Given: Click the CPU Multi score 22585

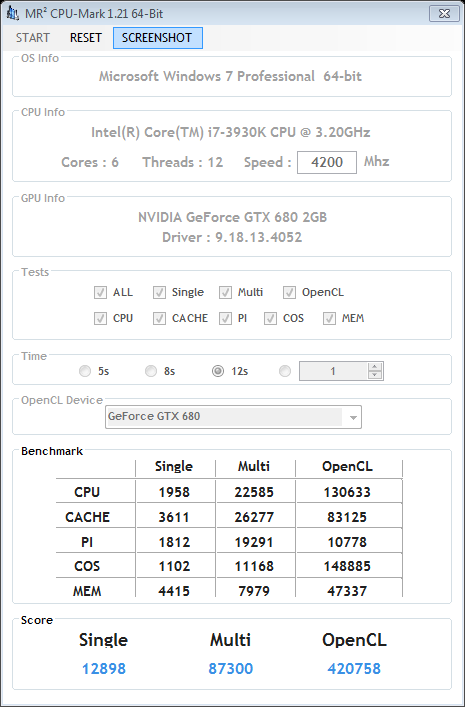Looking at the screenshot, I should coord(254,492).
